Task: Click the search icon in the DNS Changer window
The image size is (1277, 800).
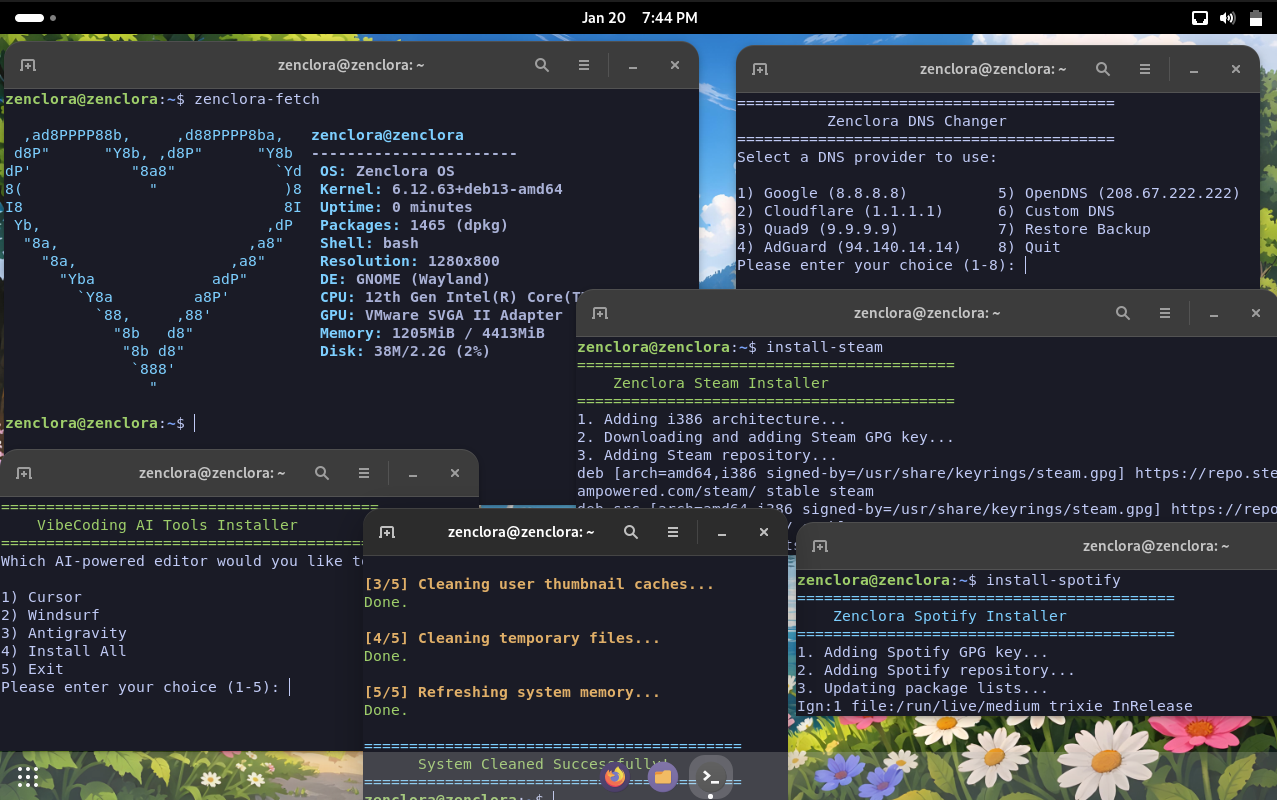Action: 1103,69
